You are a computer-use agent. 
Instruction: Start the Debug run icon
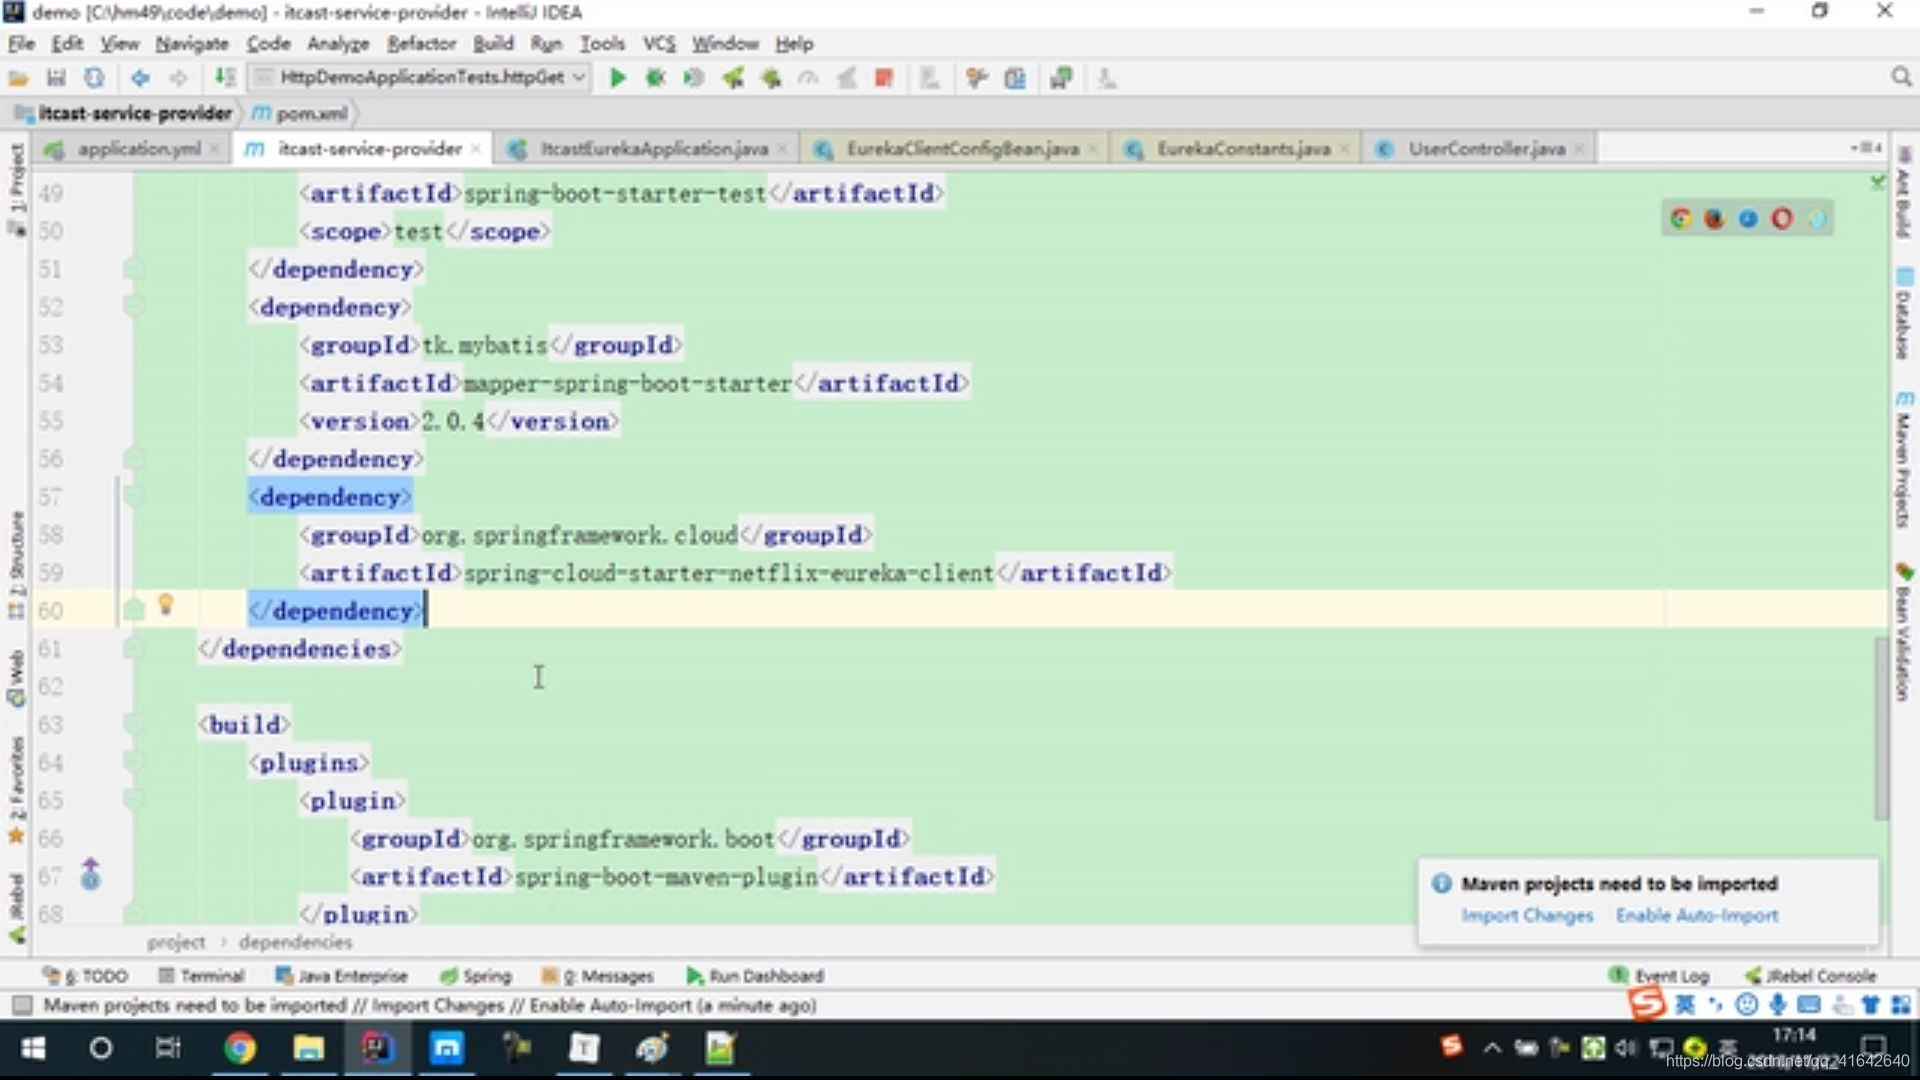655,78
